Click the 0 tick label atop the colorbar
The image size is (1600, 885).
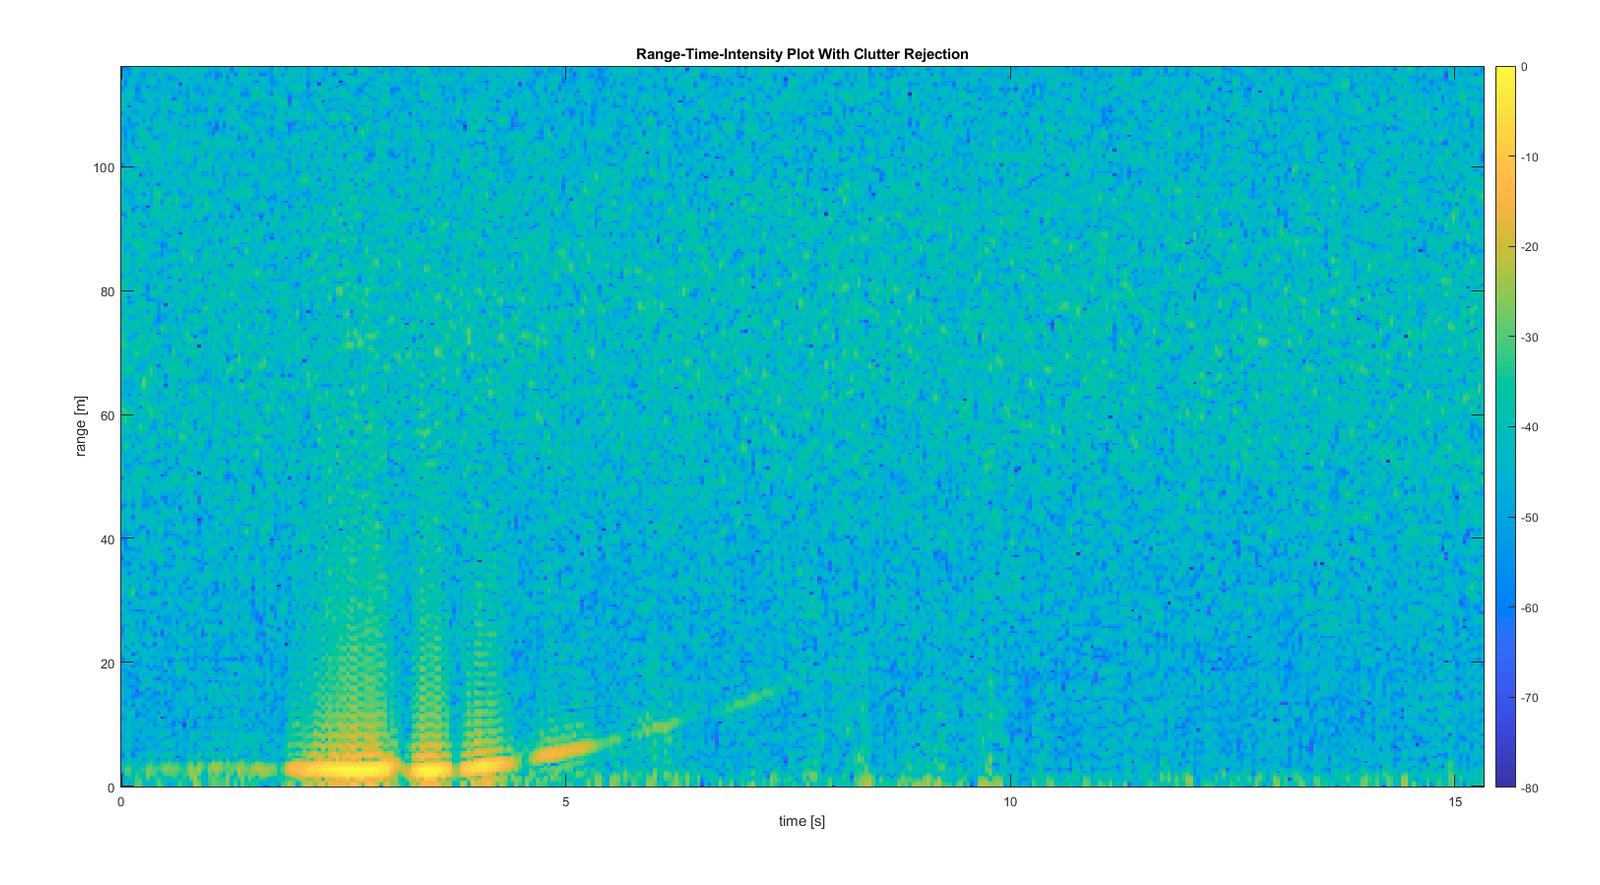(1524, 67)
